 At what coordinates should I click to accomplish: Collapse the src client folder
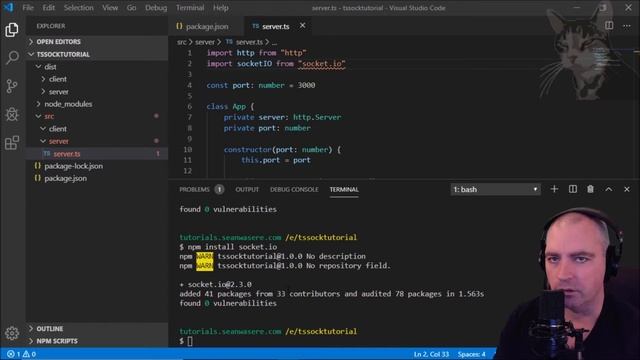(43, 129)
